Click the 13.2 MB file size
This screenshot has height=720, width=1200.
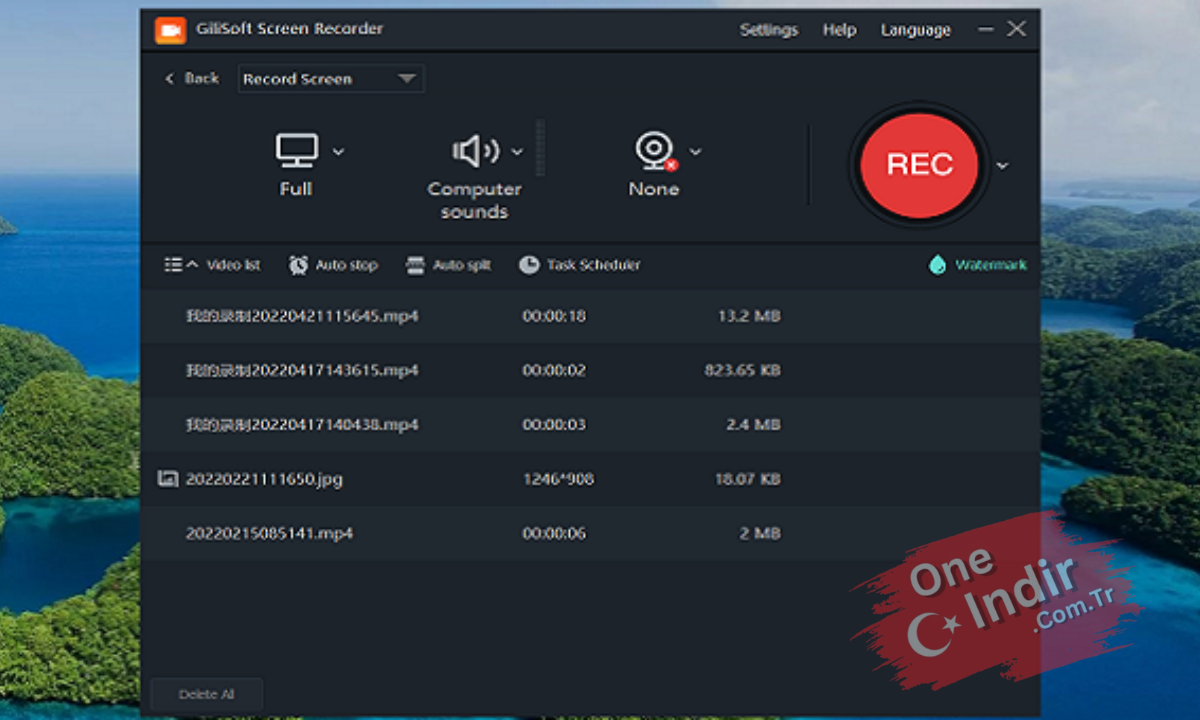click(x=749, y=316)
